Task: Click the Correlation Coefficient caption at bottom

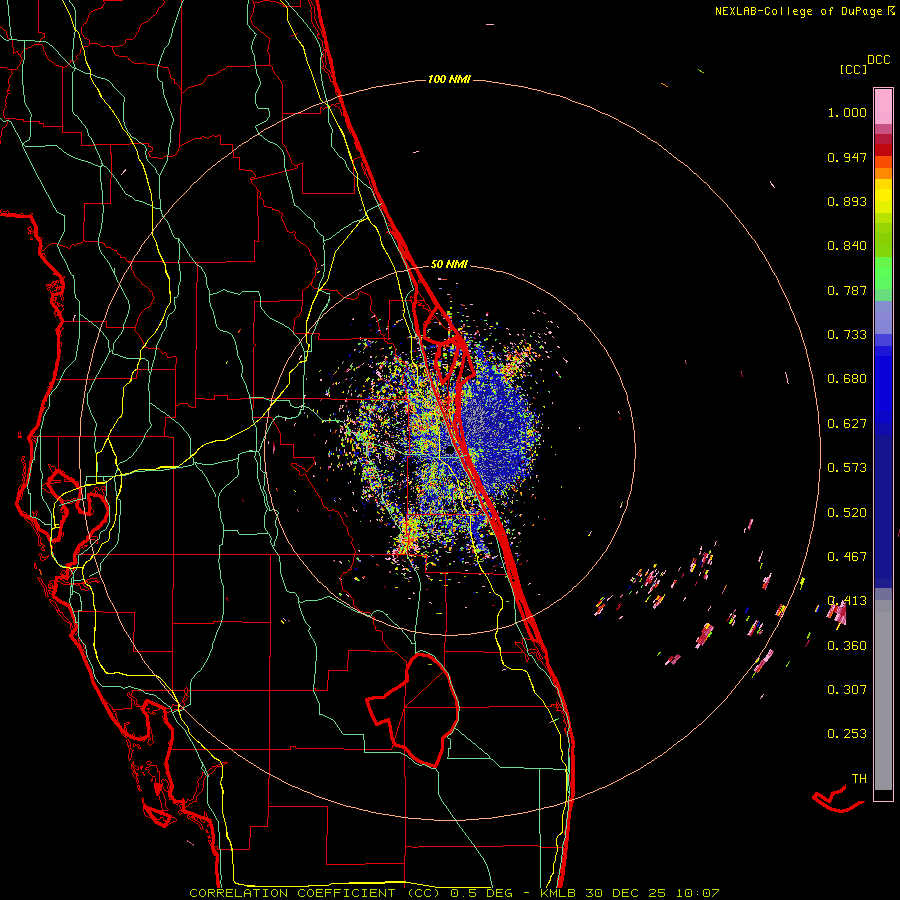Action: pyautogui.click(x=454, y=893)
